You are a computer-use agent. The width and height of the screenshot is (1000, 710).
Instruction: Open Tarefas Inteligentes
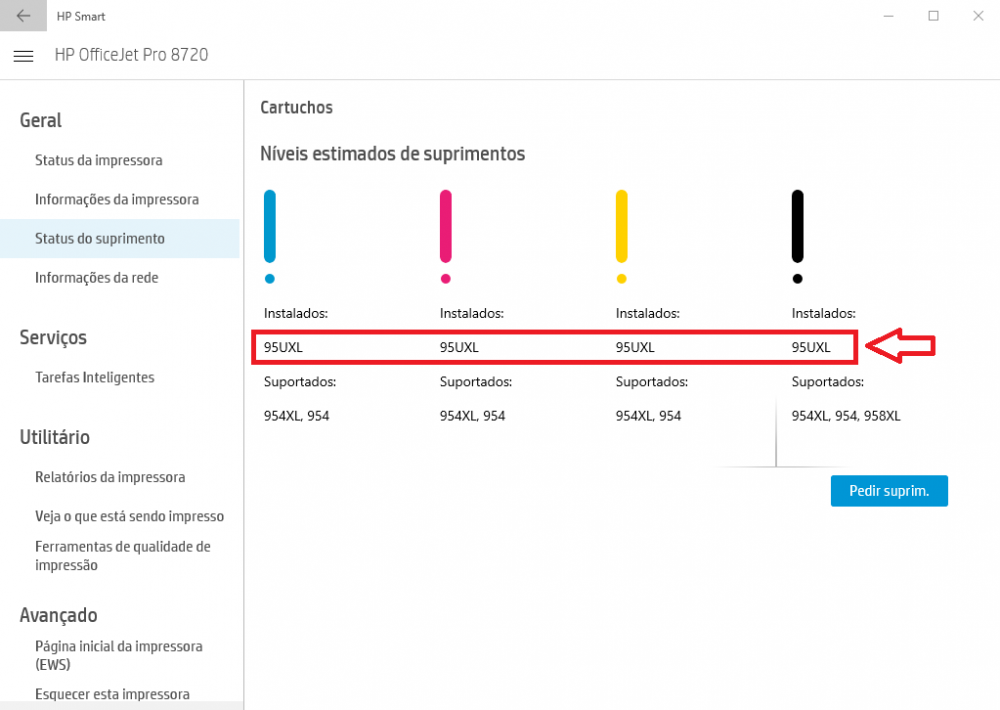pos(94,377)
